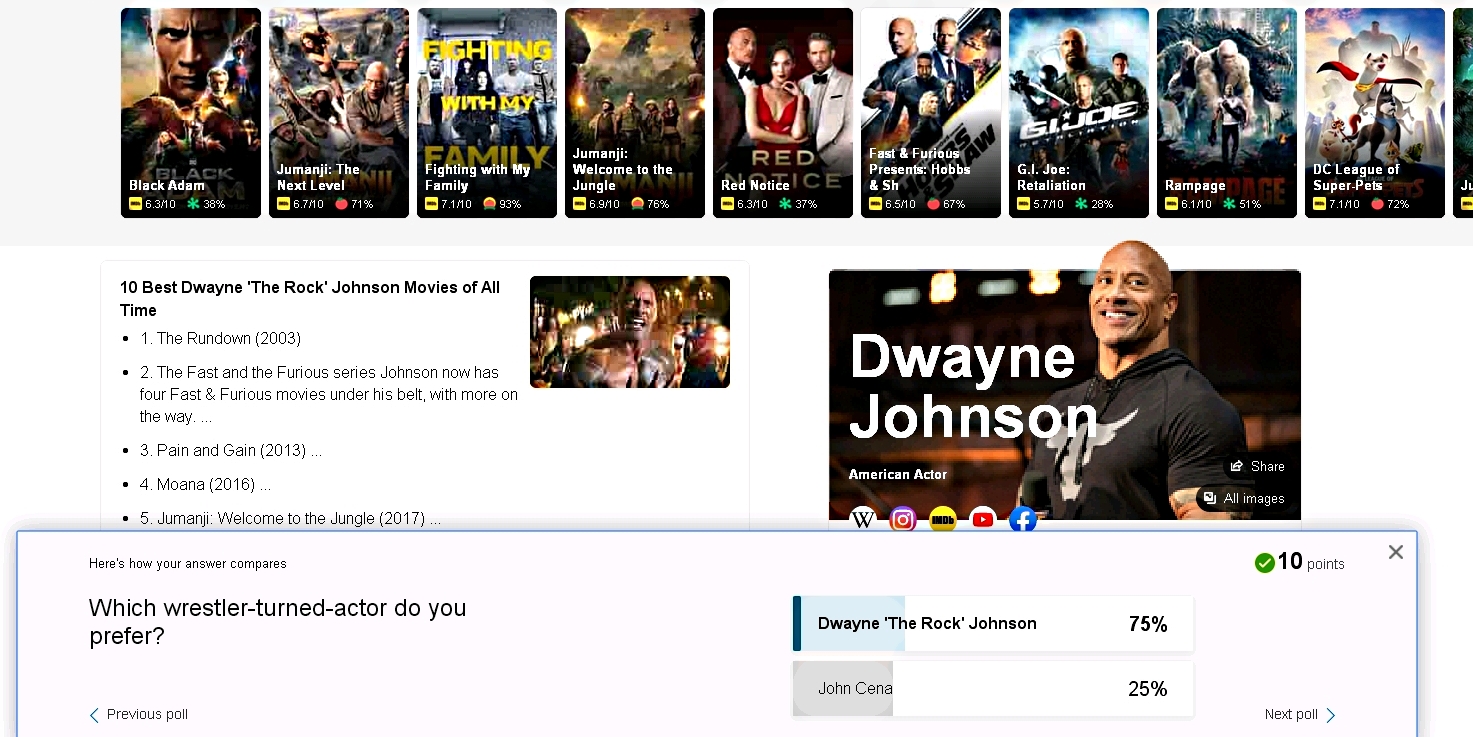Go to the Previous poll
1473x737 pixels.
(x=139, y=714)
